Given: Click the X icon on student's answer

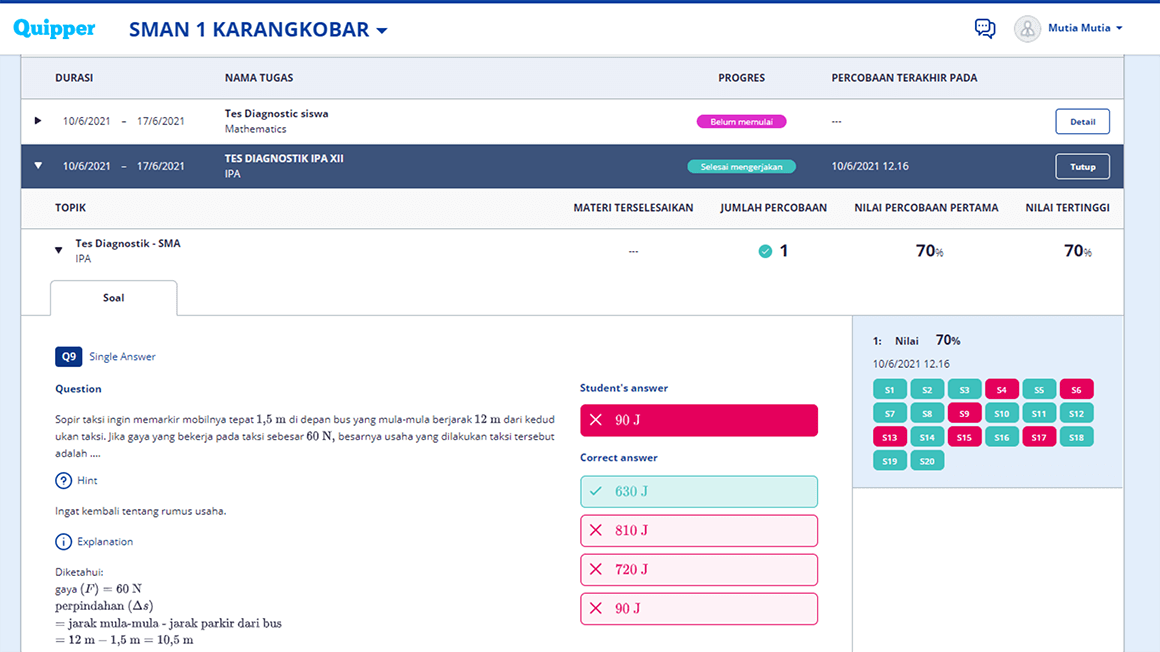Looking at the screenshot, I should (x=596, y=420).
